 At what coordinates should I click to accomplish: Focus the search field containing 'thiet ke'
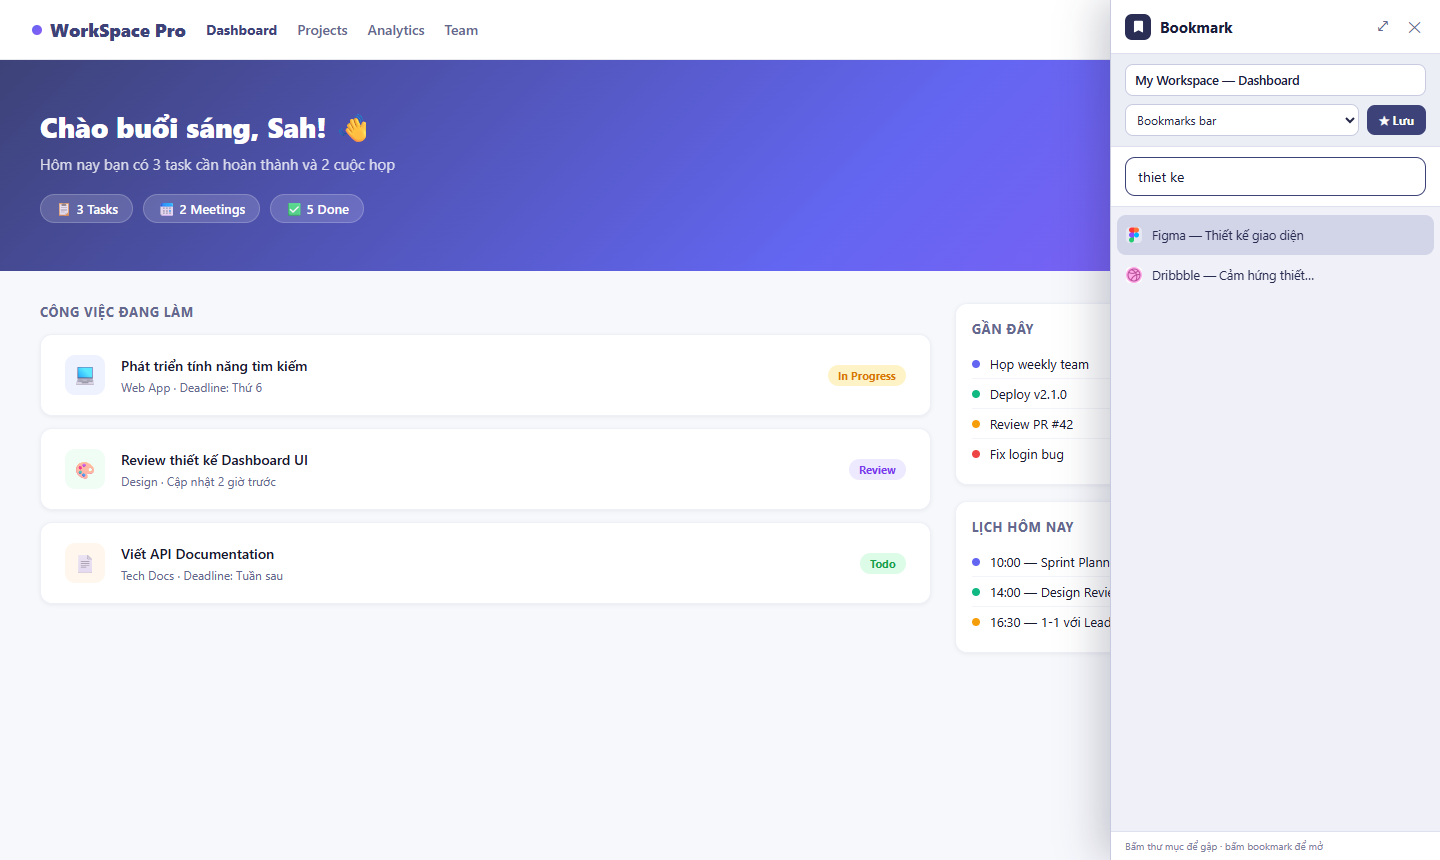(1275, 177)
